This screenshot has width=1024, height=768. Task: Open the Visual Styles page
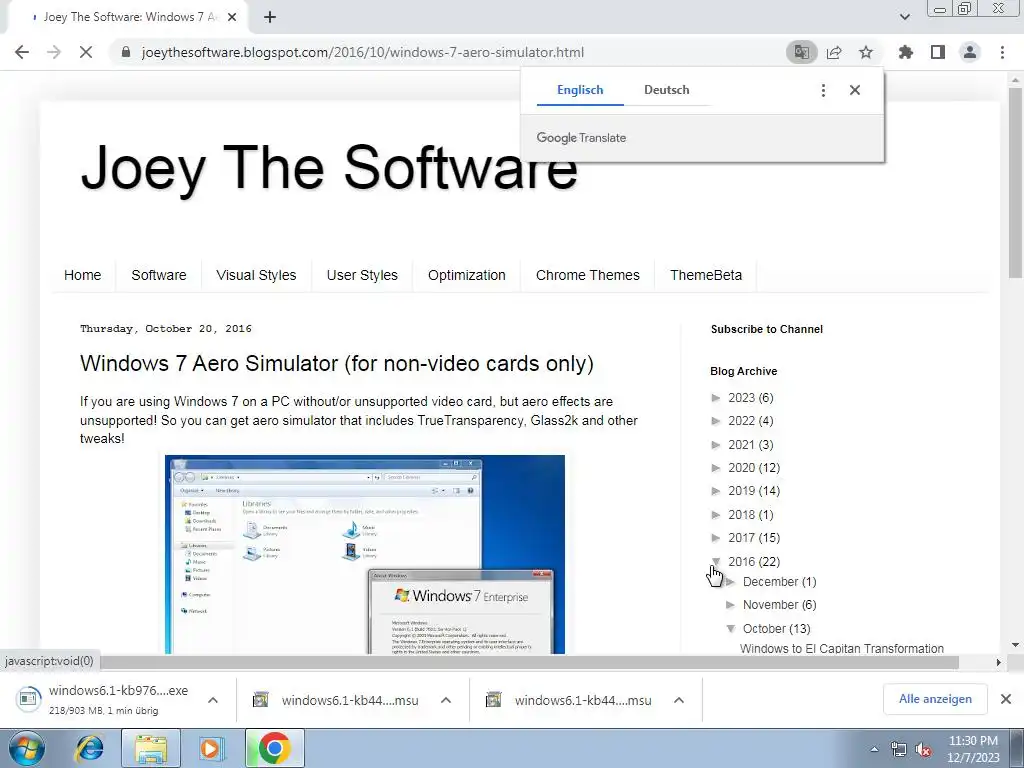(x=256, y=275)
